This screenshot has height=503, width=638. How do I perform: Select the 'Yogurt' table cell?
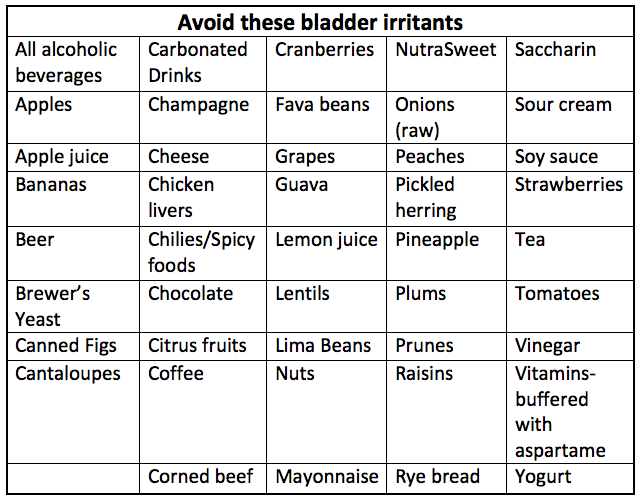coord(543,477)
